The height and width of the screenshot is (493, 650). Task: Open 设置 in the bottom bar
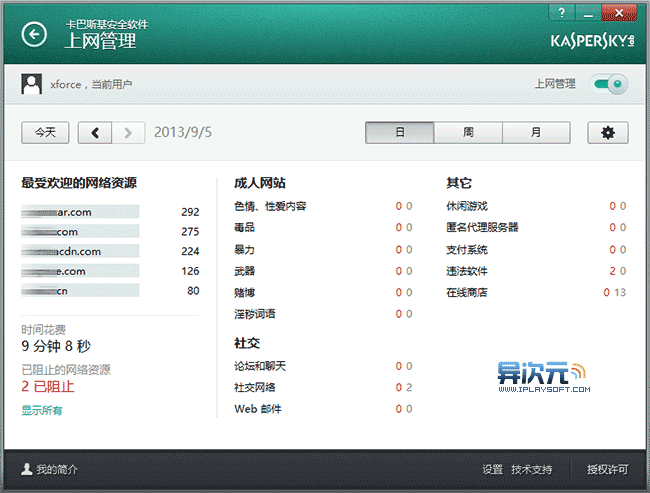point(492,469)
